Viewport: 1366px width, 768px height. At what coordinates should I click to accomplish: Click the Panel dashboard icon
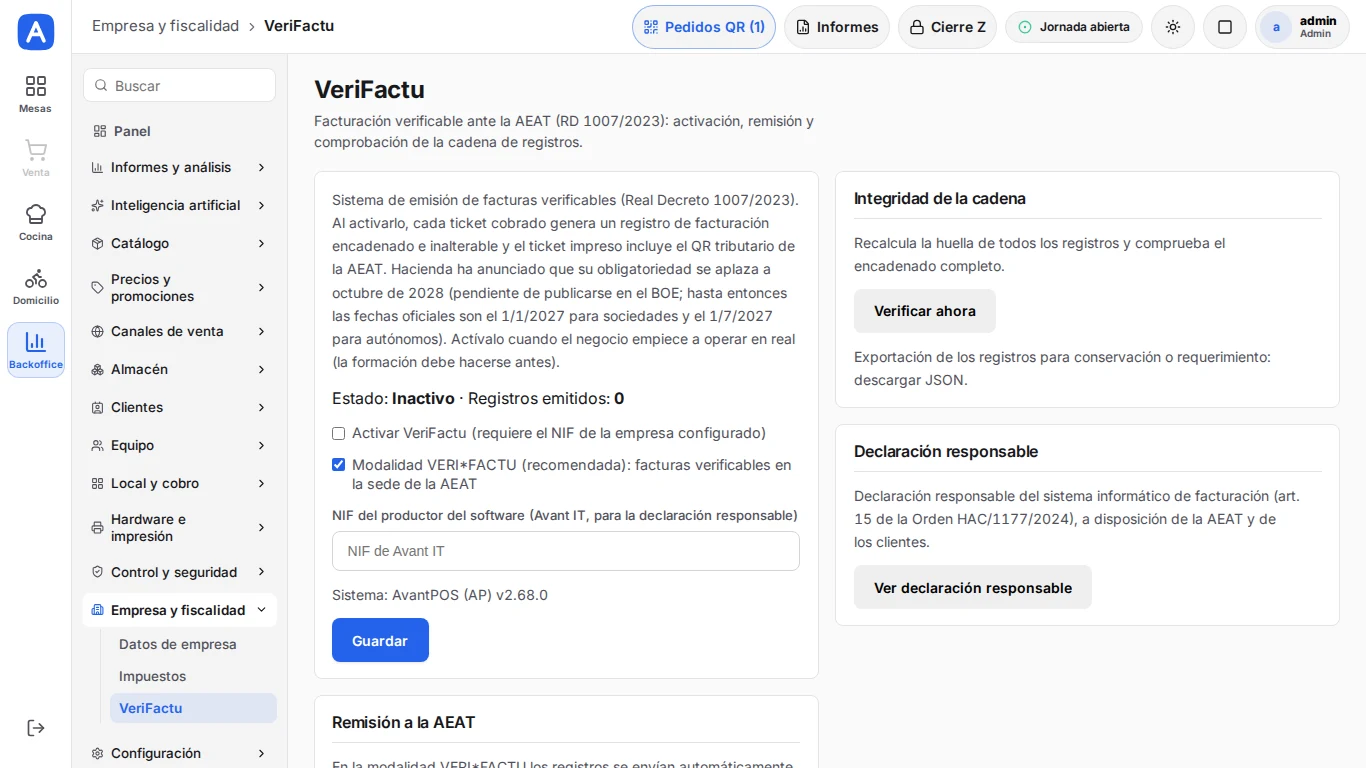pyautogui.click(x=99, y=131)
